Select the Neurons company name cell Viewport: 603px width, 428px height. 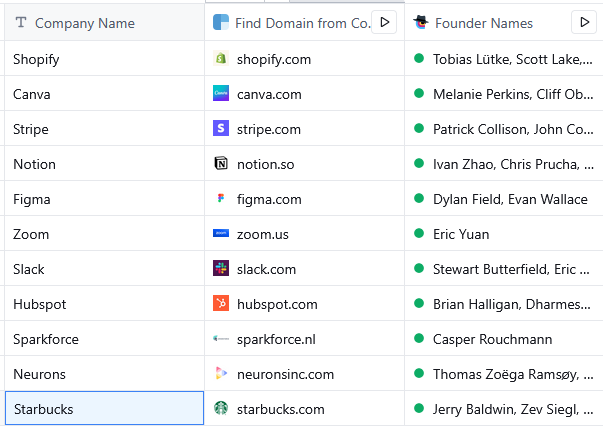(104, 373)
